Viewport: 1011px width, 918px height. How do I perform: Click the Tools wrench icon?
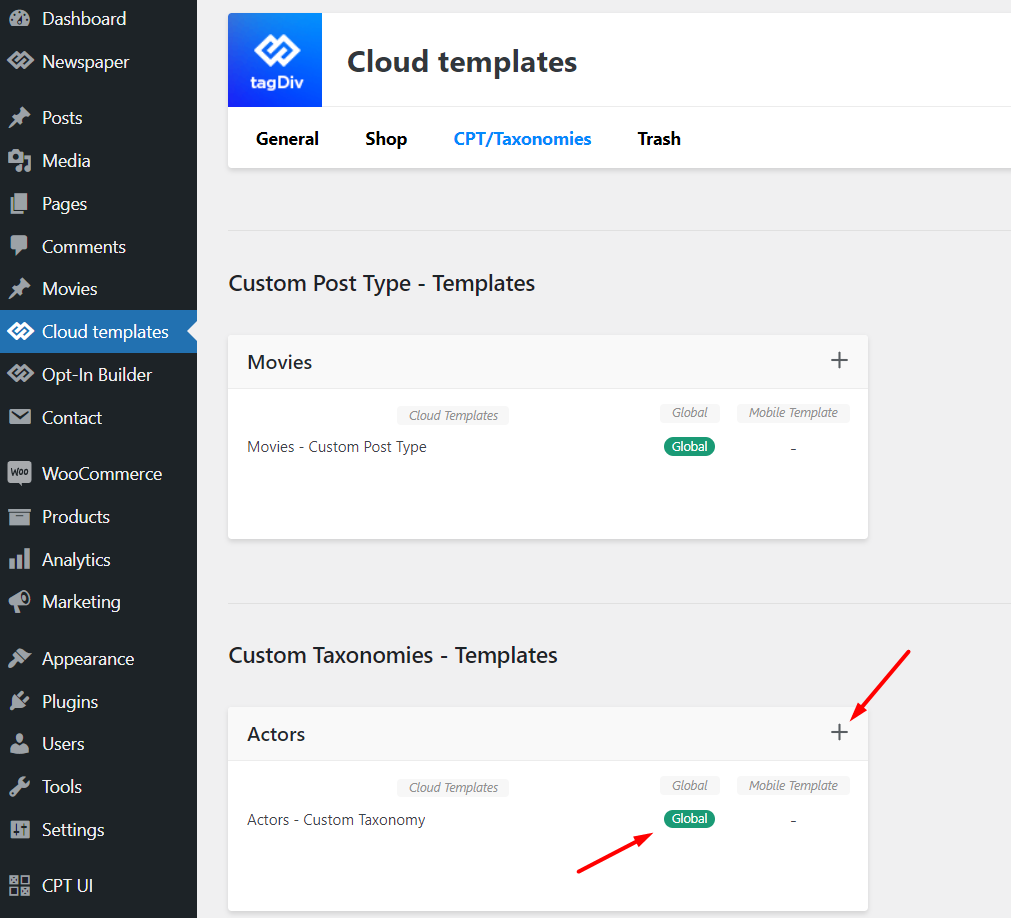point(19,786)
